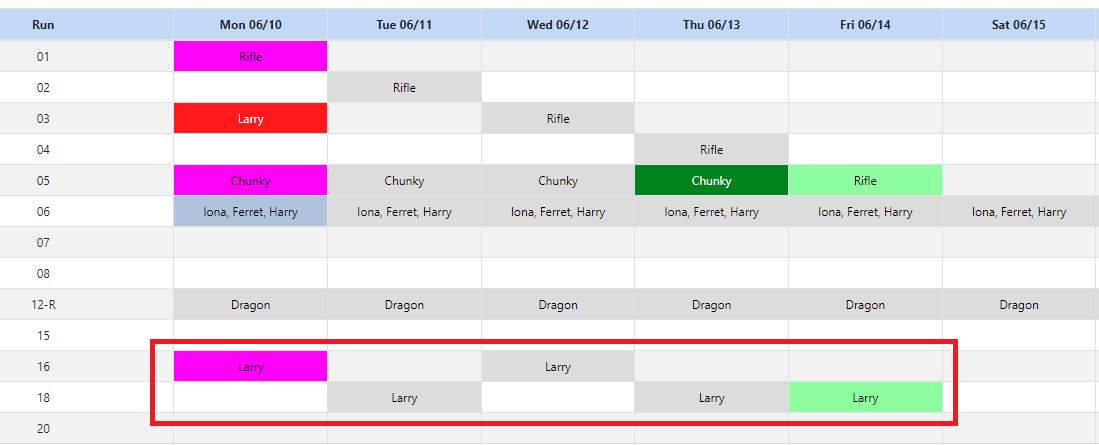Click the Mon 06/10 column header
Viewport: 1099px width, 445px height.
pos(250,25)
